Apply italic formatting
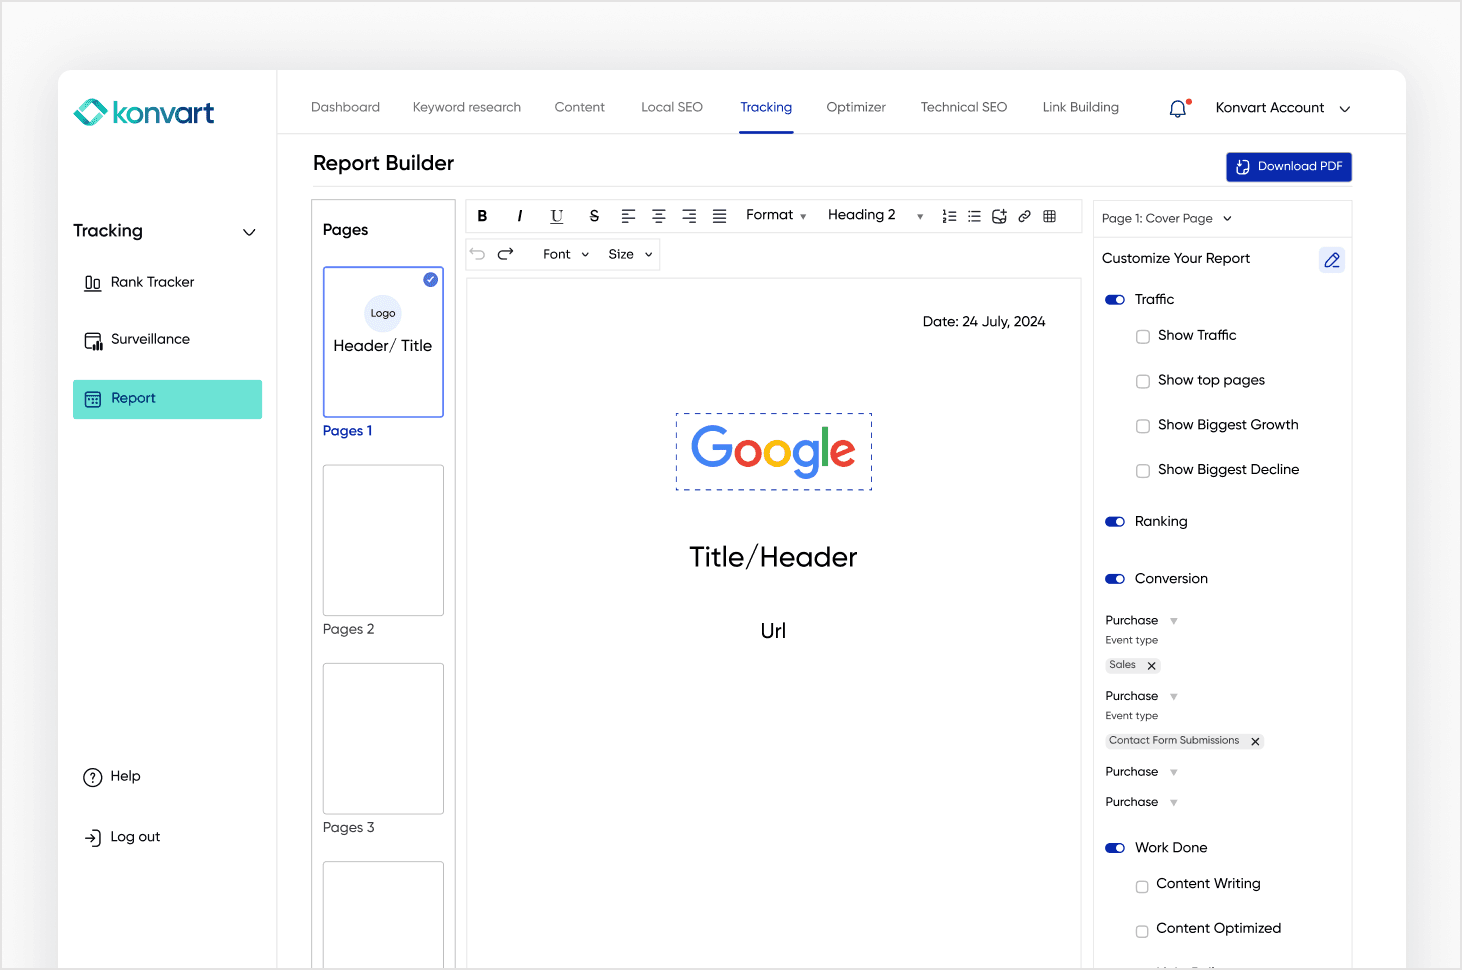 pos(519,216)
